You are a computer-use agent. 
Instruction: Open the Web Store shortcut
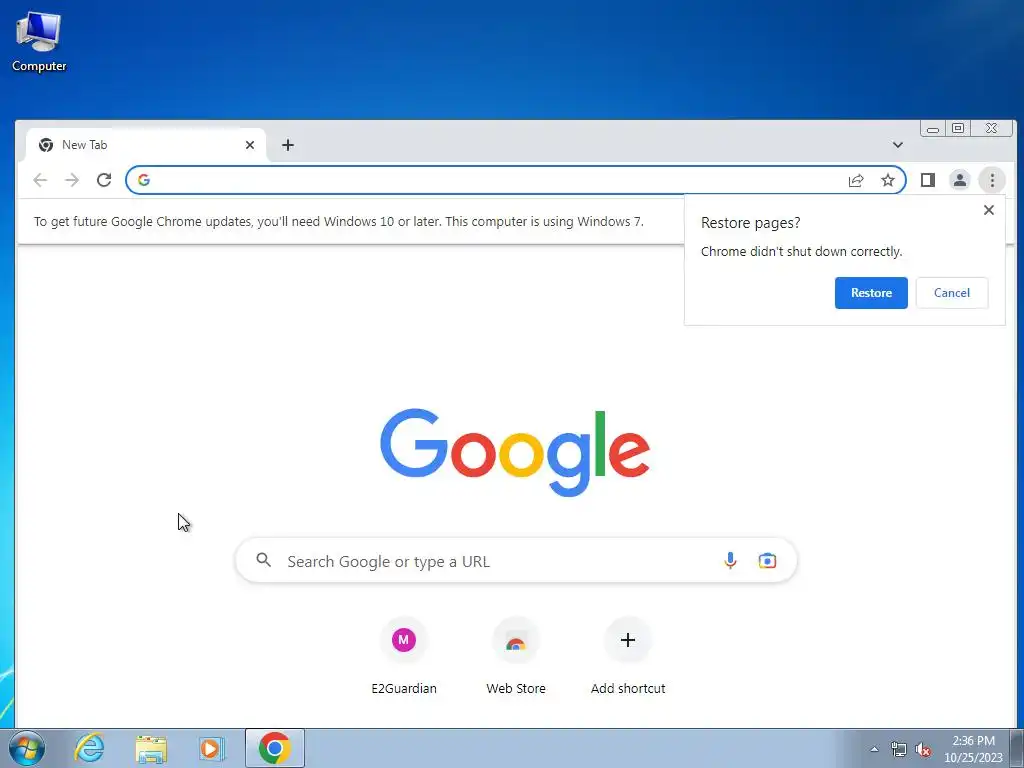coord(516,656)
